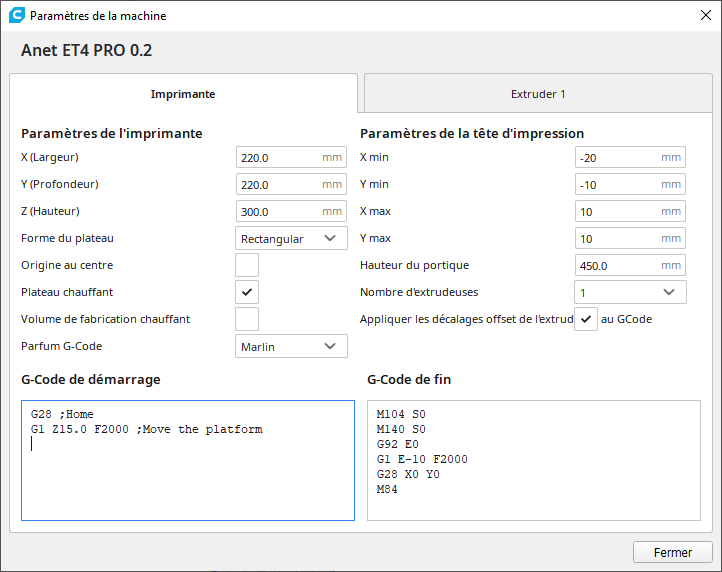This screenshot has height=572, width=722.
Task: Click the 'M84' end G-code line
Action: [x=387, y=489]
